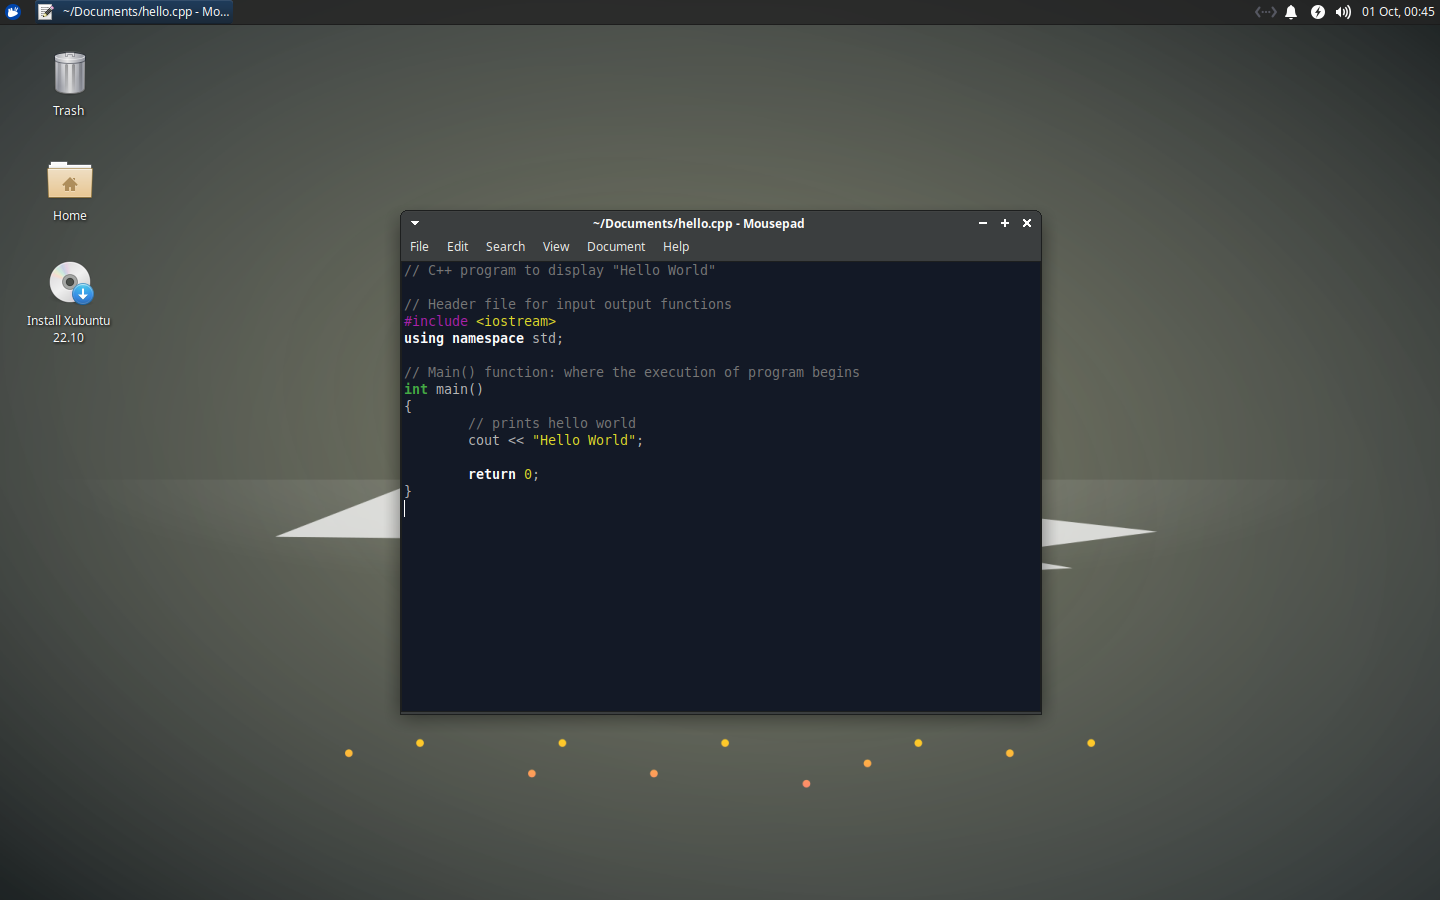Click the #include directive in the code

(435, 321)
